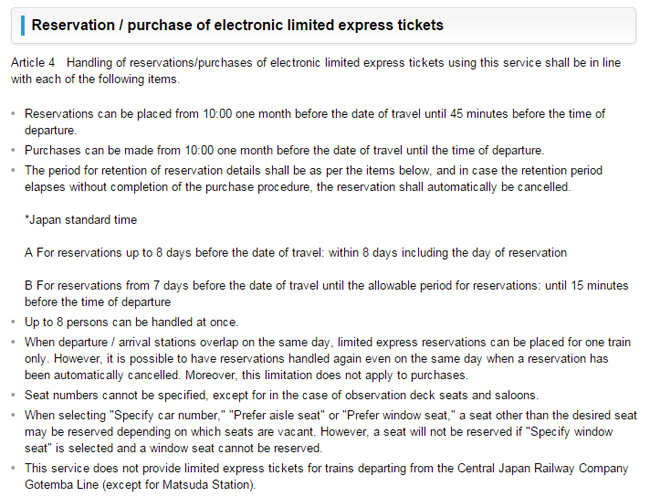This screenshot has width=650, height=497.
Task: Click item A about 8 days before travel
Action: point(296,252)
